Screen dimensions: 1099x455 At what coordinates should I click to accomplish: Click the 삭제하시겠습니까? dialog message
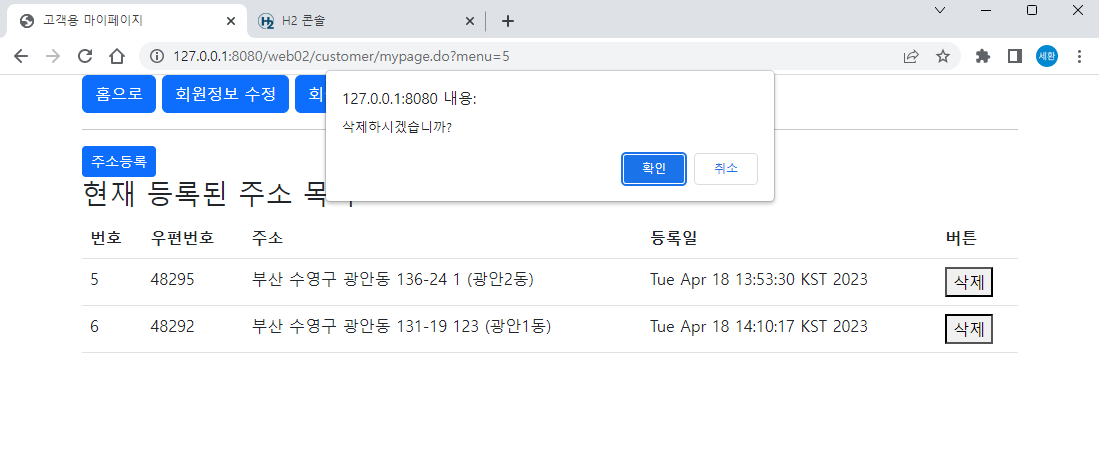coord(396,128)
